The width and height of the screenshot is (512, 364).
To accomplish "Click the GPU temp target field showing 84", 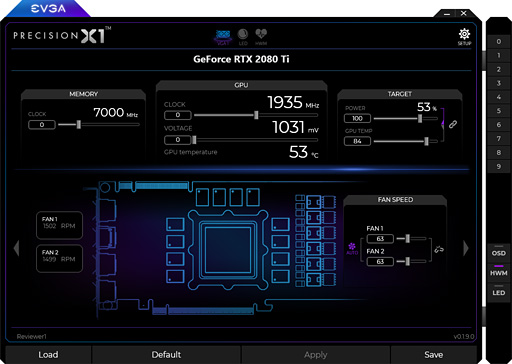I will pos(357,141).
